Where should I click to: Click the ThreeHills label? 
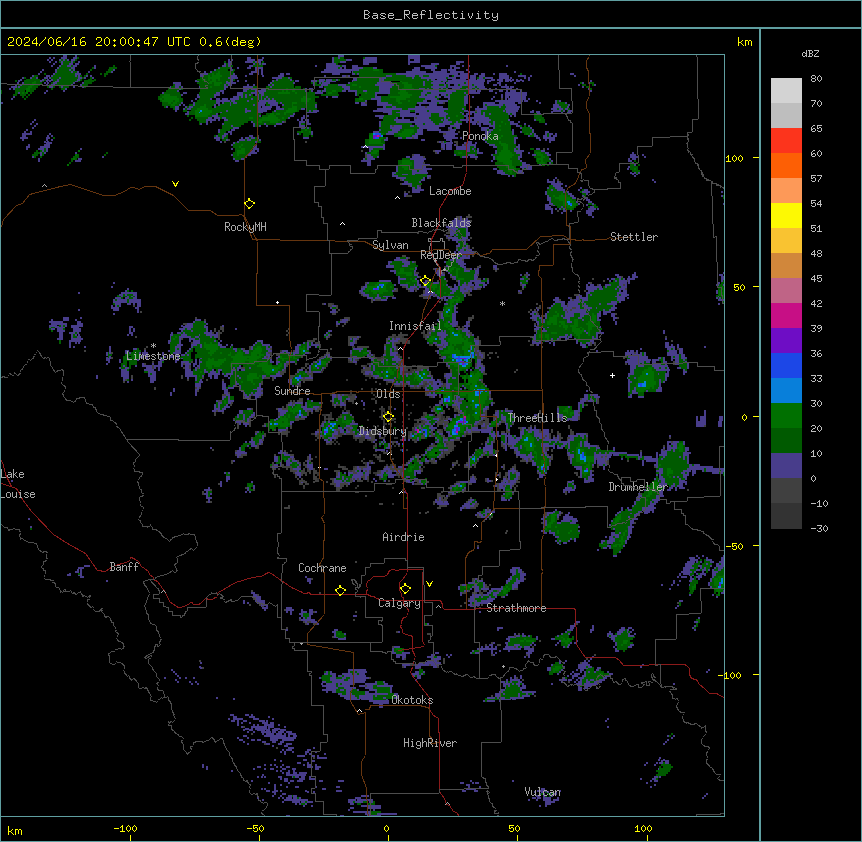pyautogui.click(x=537, y=418)
